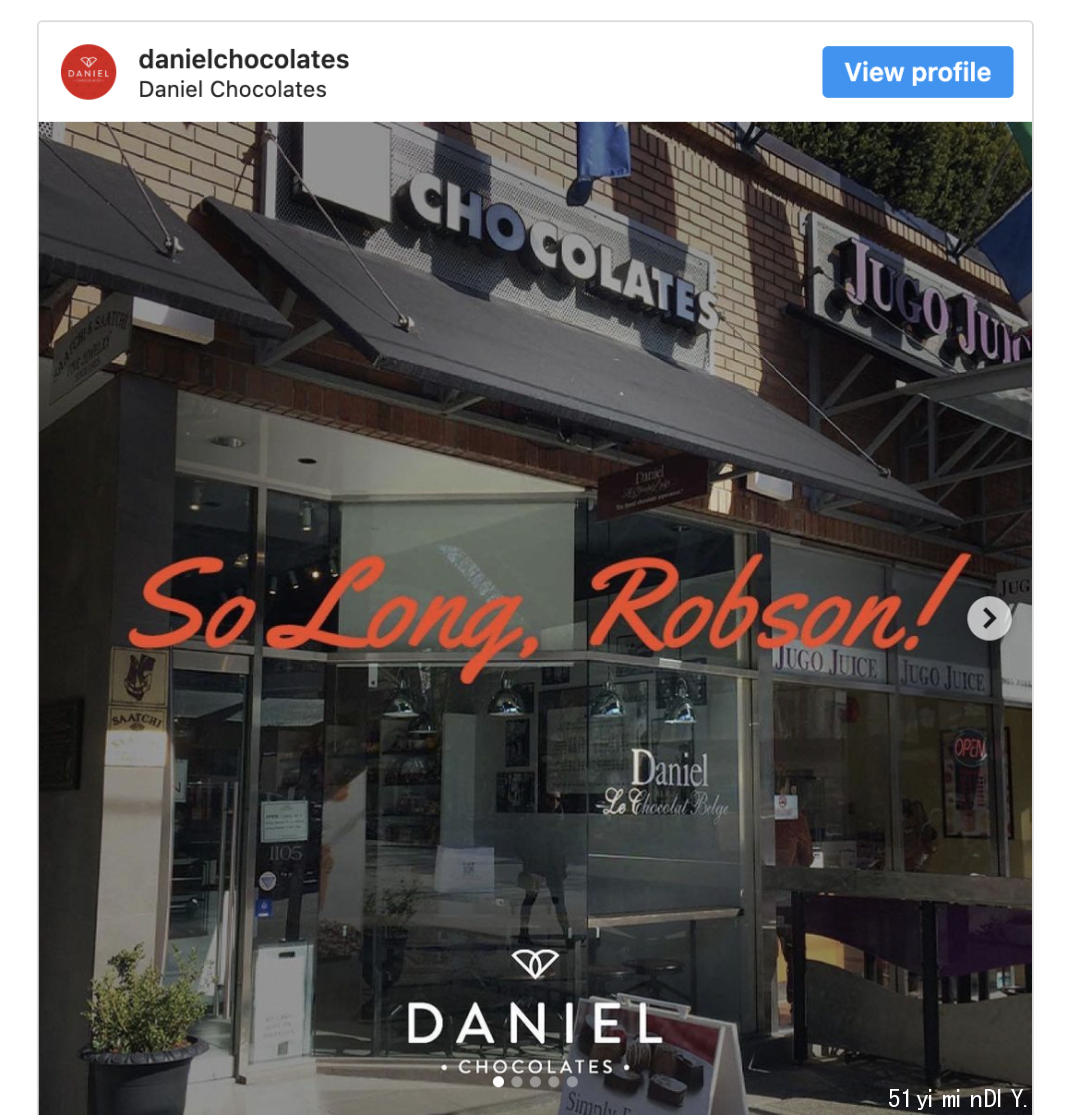Image resolution: width=1080 pixels, height=1115 pixels.
Task: Click the red Daniel Chocolates profile avatar
Action: (88, 72)
